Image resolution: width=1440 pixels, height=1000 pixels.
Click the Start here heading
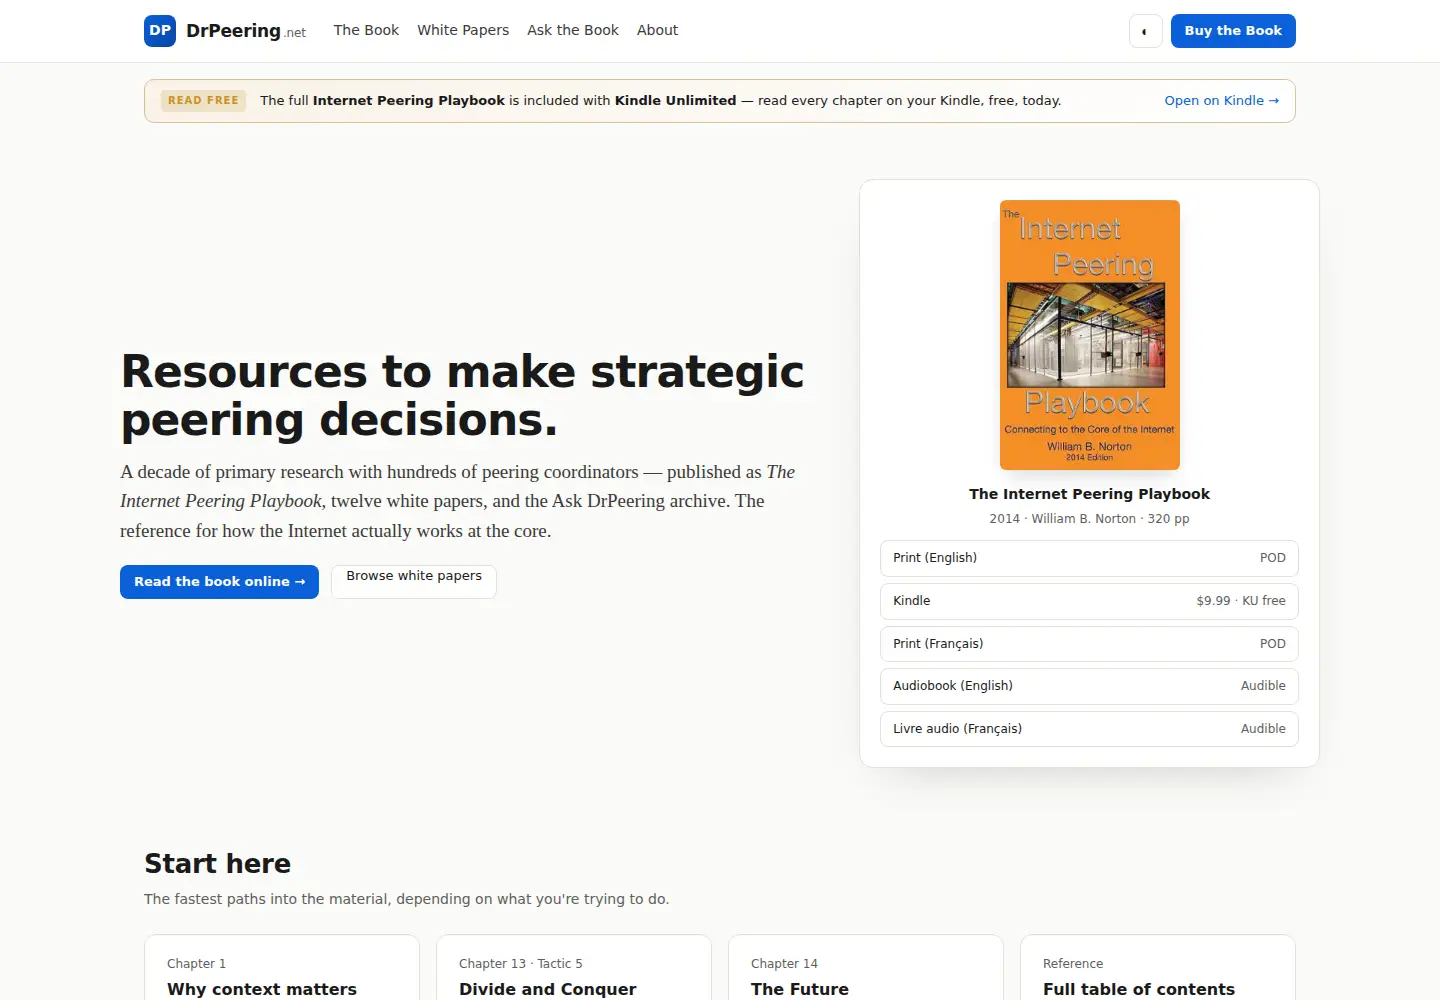pos(218,864)
